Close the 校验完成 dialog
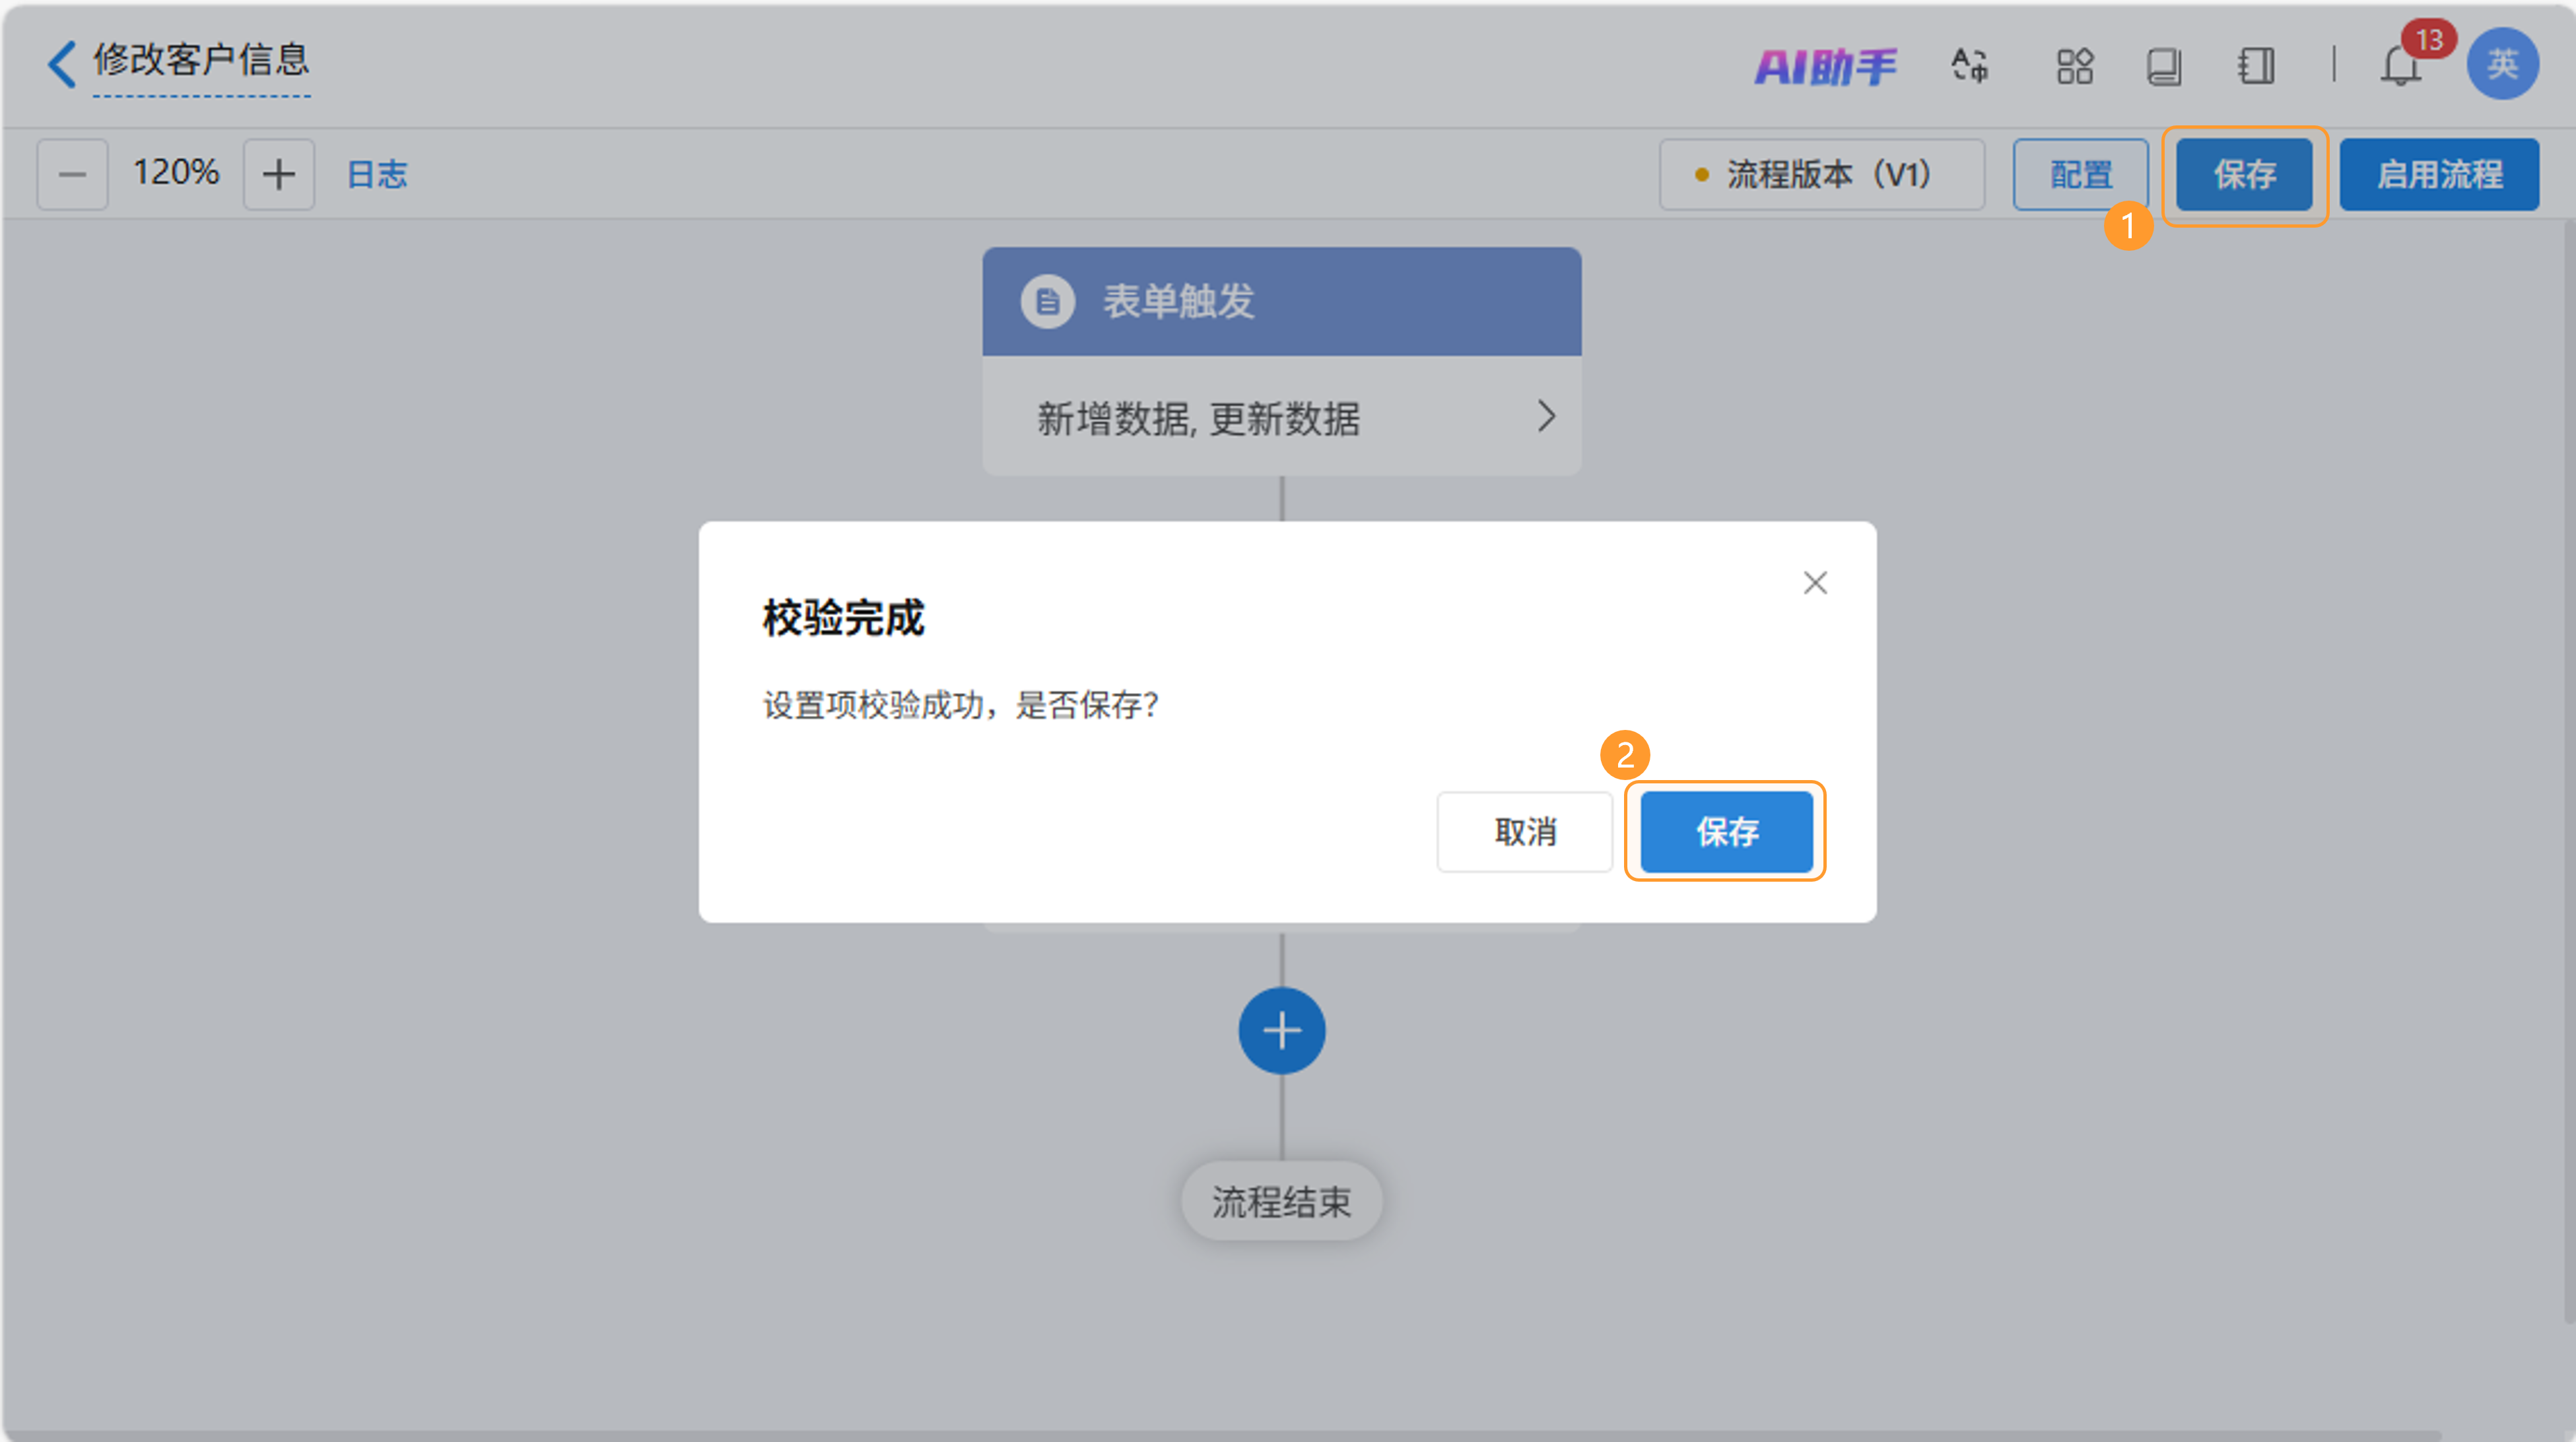Image resolution: width=2576 pixels, height=1442 pixels. [1814, 583]
